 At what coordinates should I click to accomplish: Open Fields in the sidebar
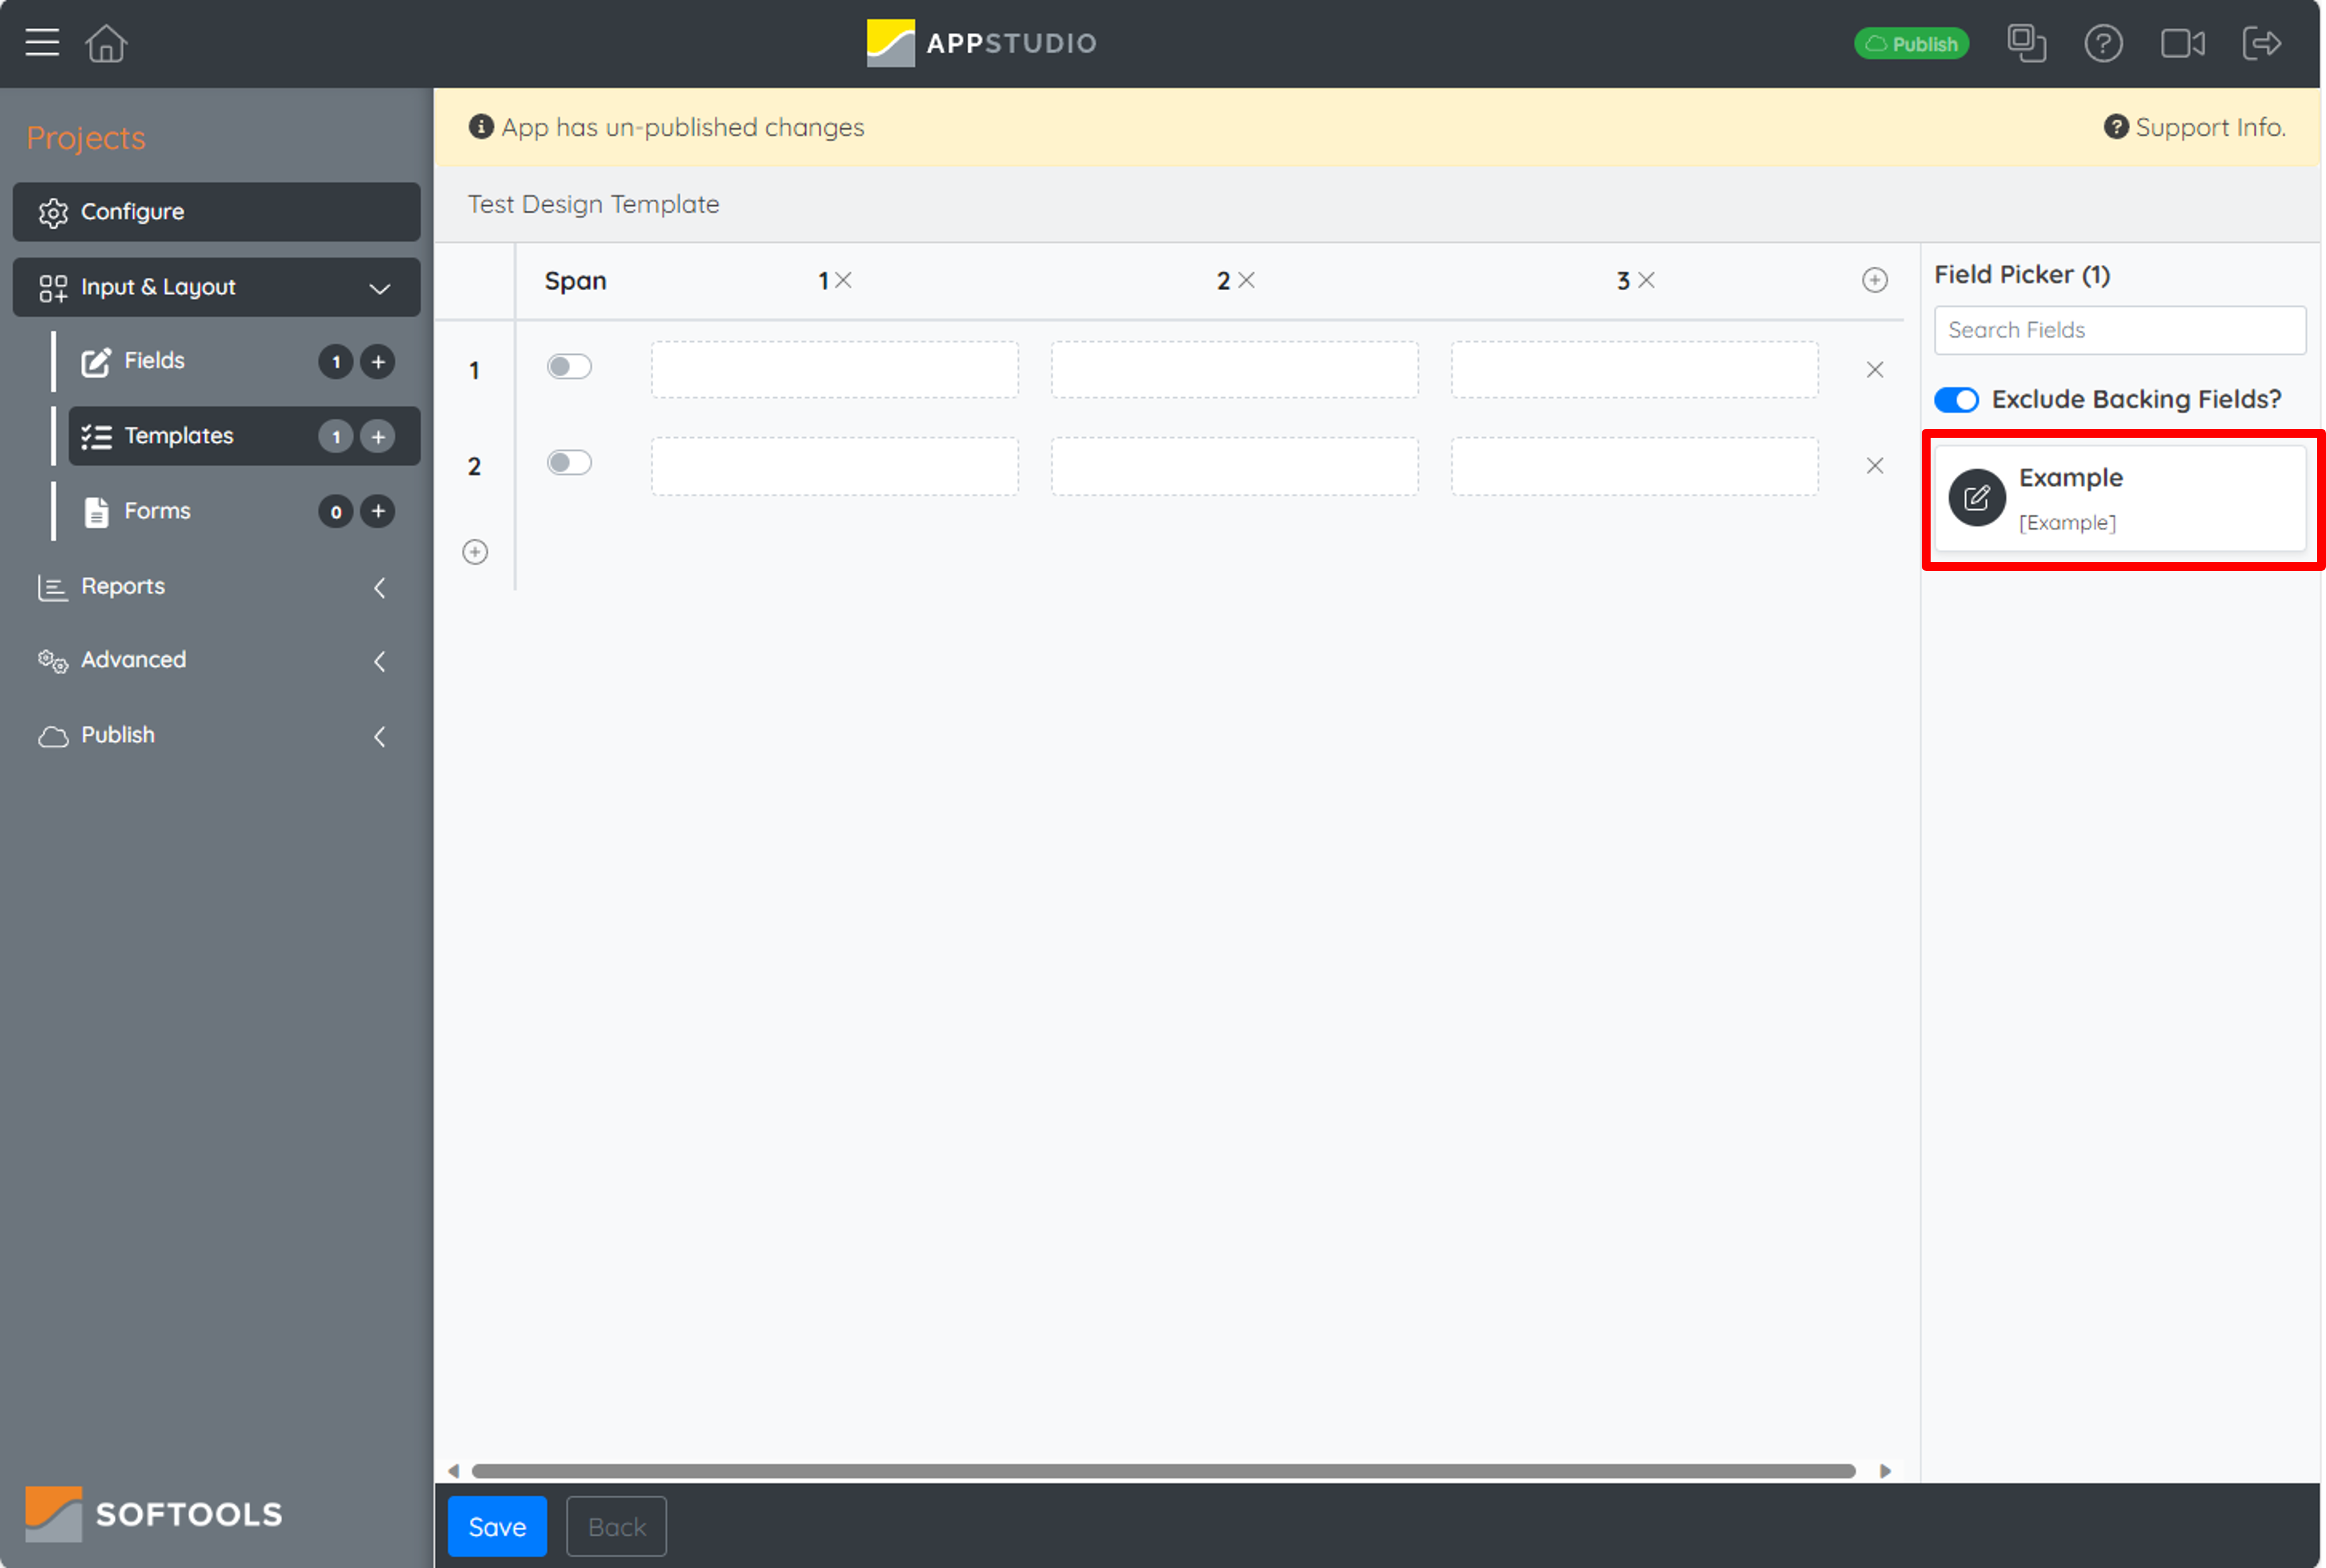pos(154,361)
